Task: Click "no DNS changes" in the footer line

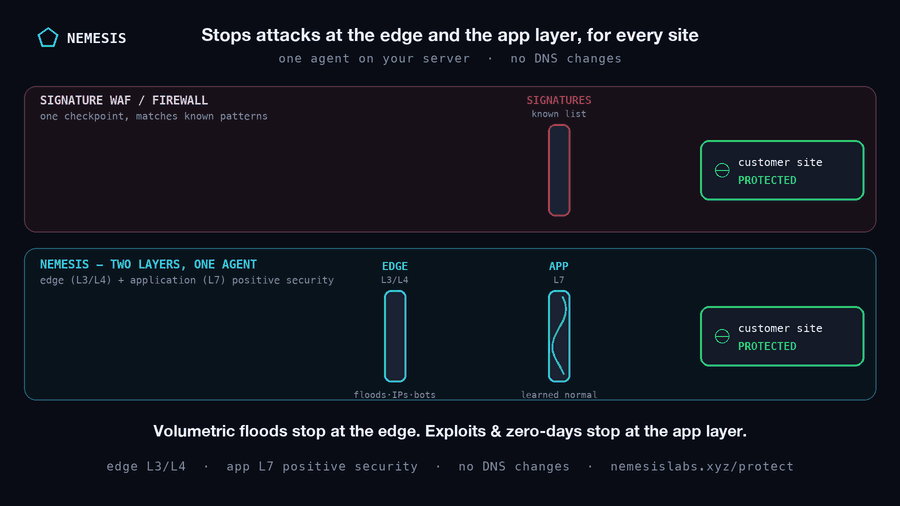Action: coord(514,466)
